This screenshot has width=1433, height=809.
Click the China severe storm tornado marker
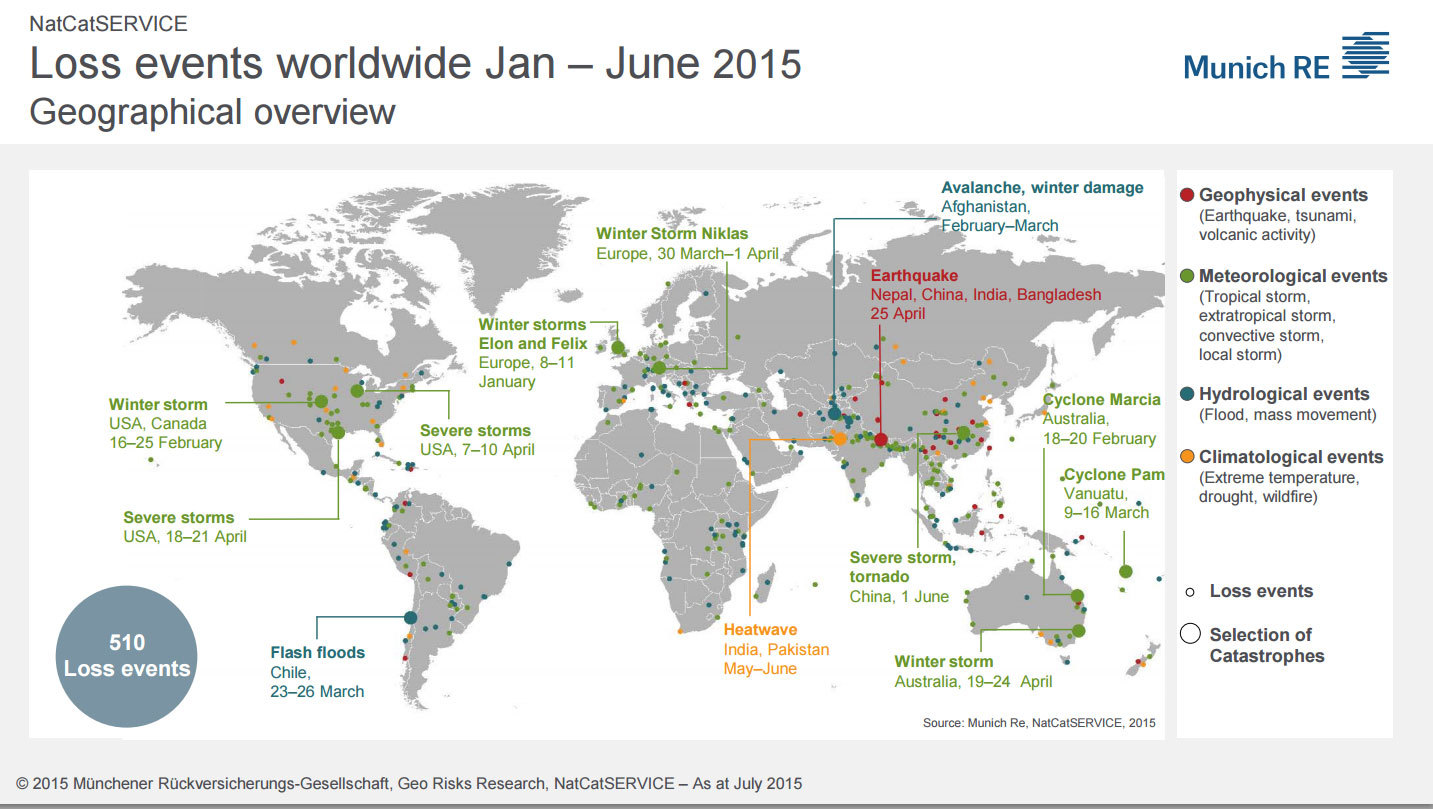point(962,433)
